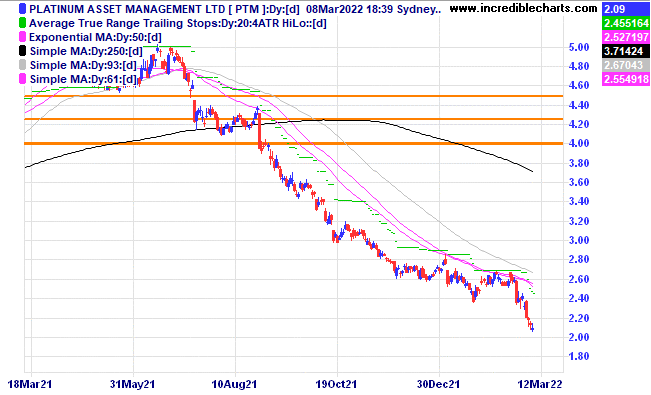Click the 5.00 price axis label
This screenshot has height=395, width=651.
(579, 47)
